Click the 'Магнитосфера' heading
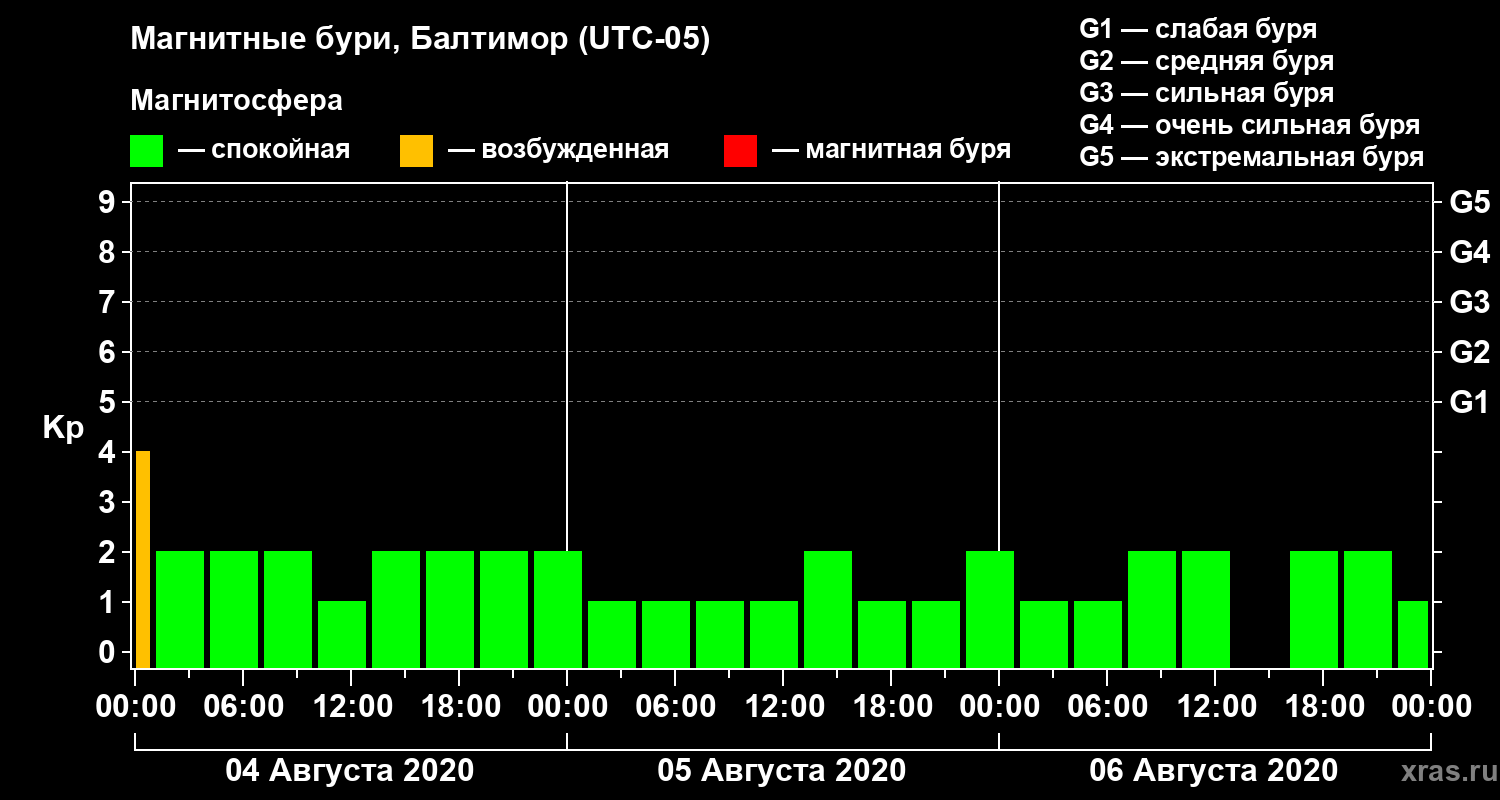The width and height of the screenshot is (1500, 800). click(x=236, y=101)
